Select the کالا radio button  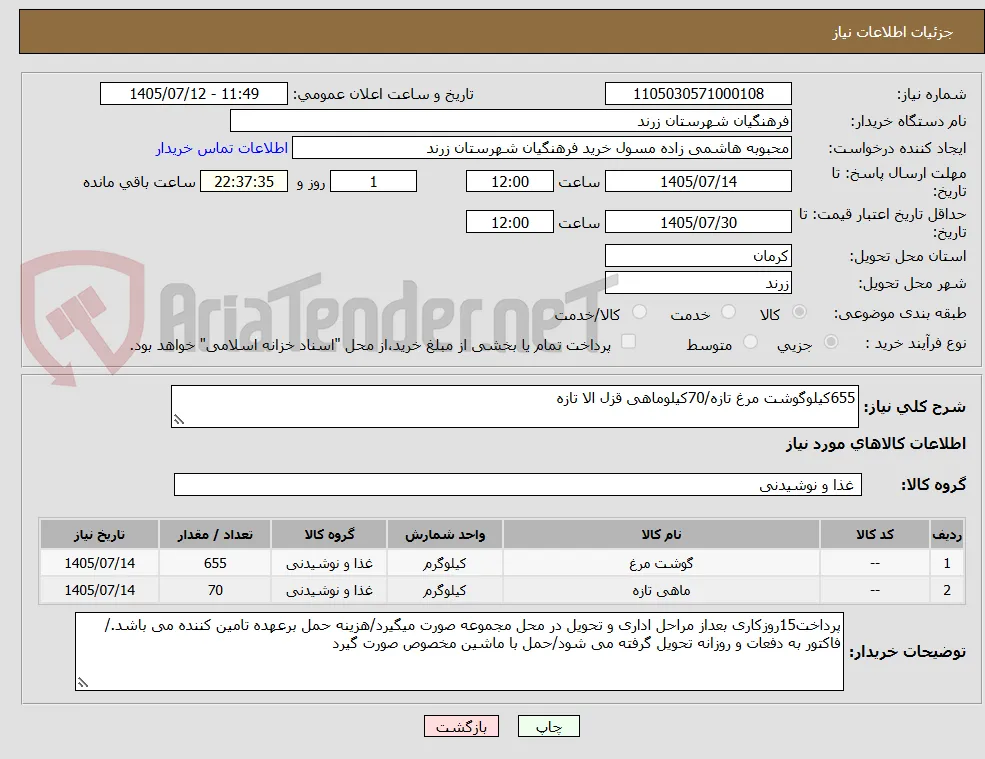[x=800, y=312]
